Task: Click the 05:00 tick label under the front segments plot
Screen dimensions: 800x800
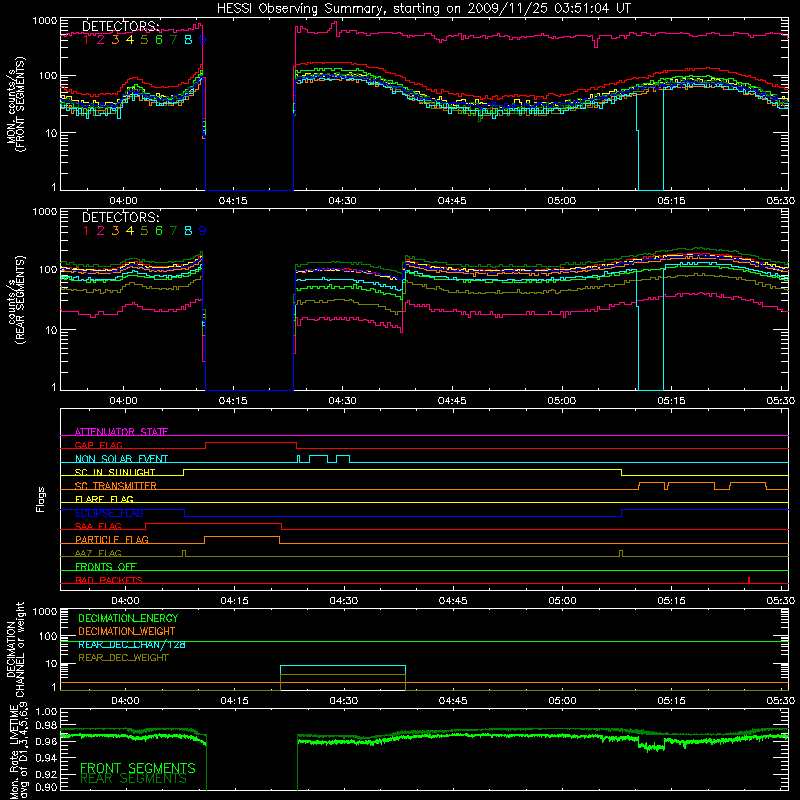Action: tap(562, 201)
